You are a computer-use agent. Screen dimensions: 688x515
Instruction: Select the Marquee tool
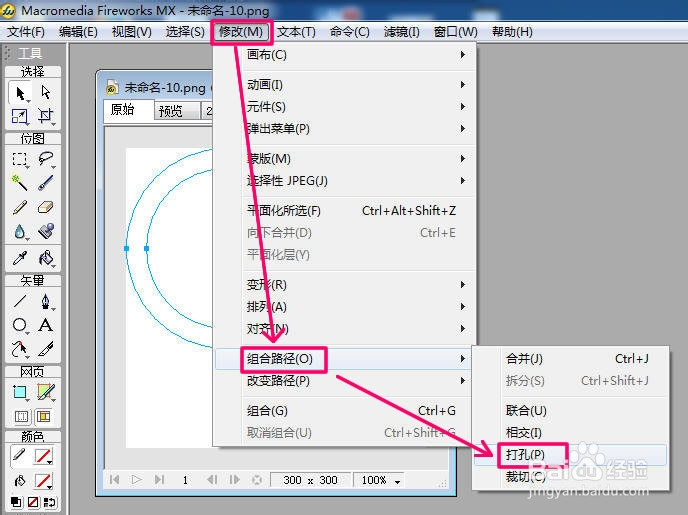[x=20, y=159]
